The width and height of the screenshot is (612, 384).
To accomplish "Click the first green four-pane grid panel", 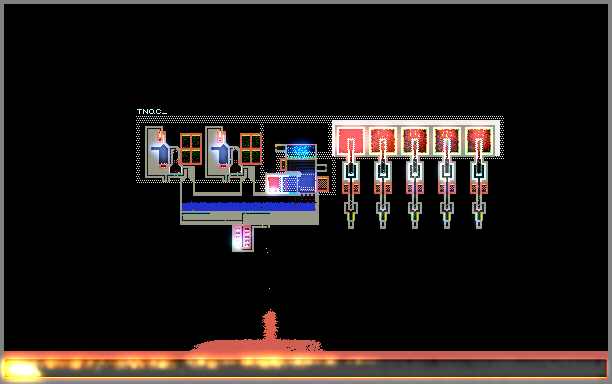I will (x=191, y=149).
